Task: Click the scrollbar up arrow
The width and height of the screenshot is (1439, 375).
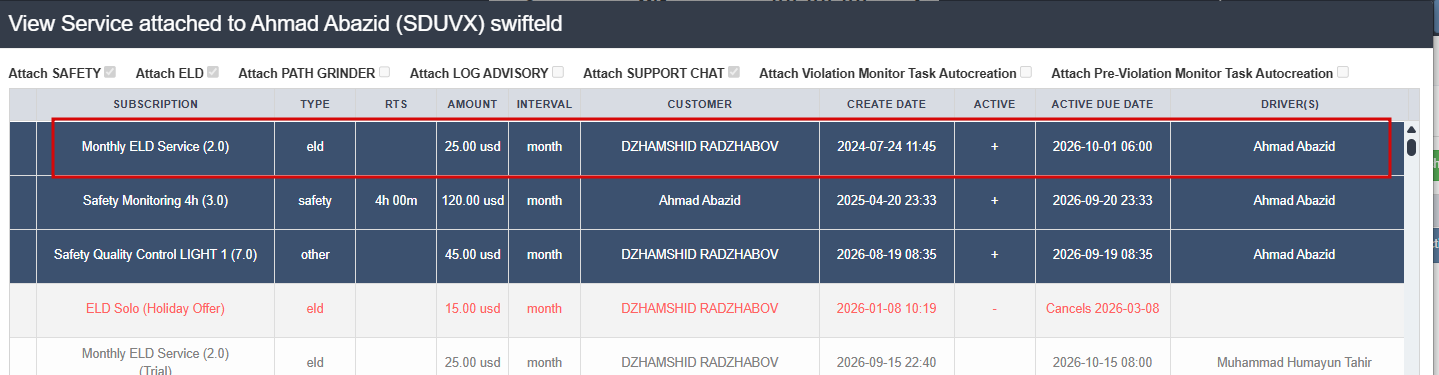Action: (1411, 129)
